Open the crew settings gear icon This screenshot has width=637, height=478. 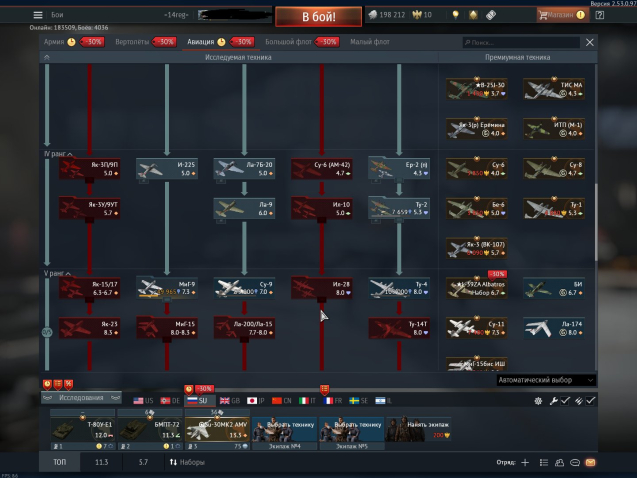point(540,400)
